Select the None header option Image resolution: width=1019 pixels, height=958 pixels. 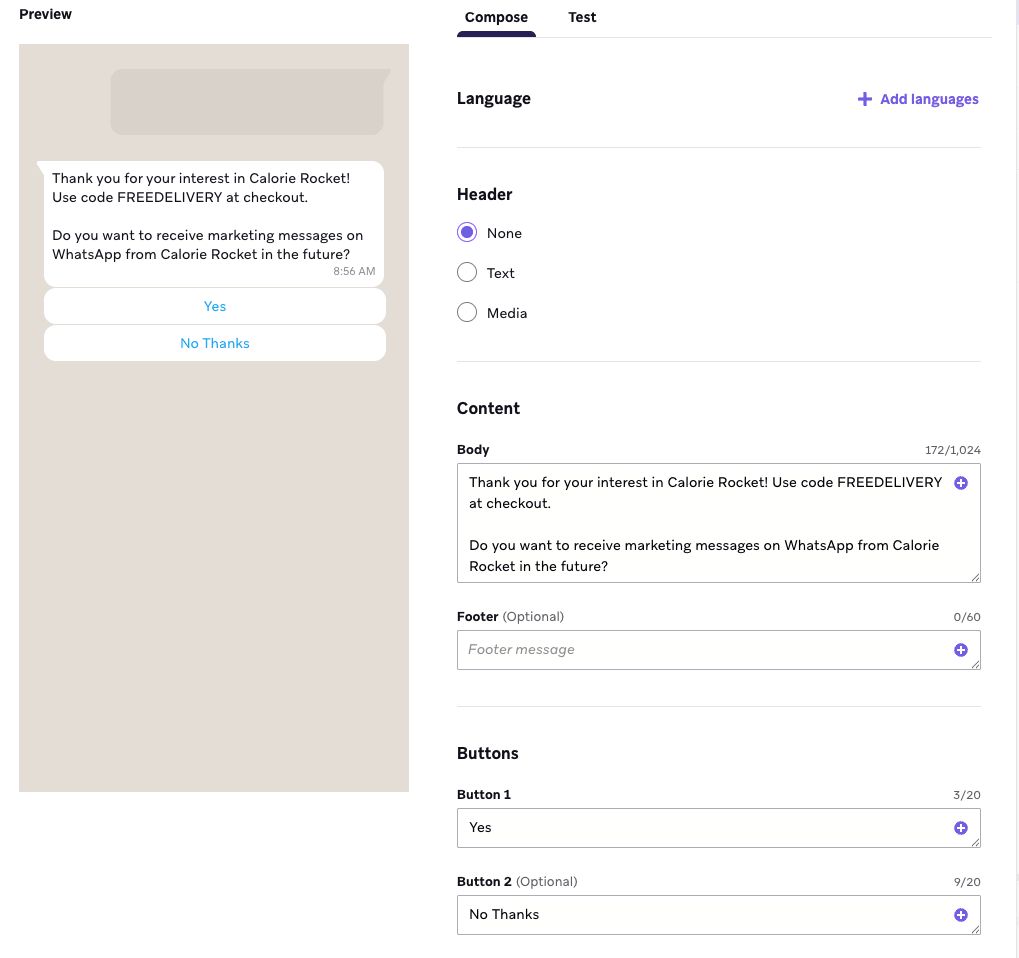467,233
